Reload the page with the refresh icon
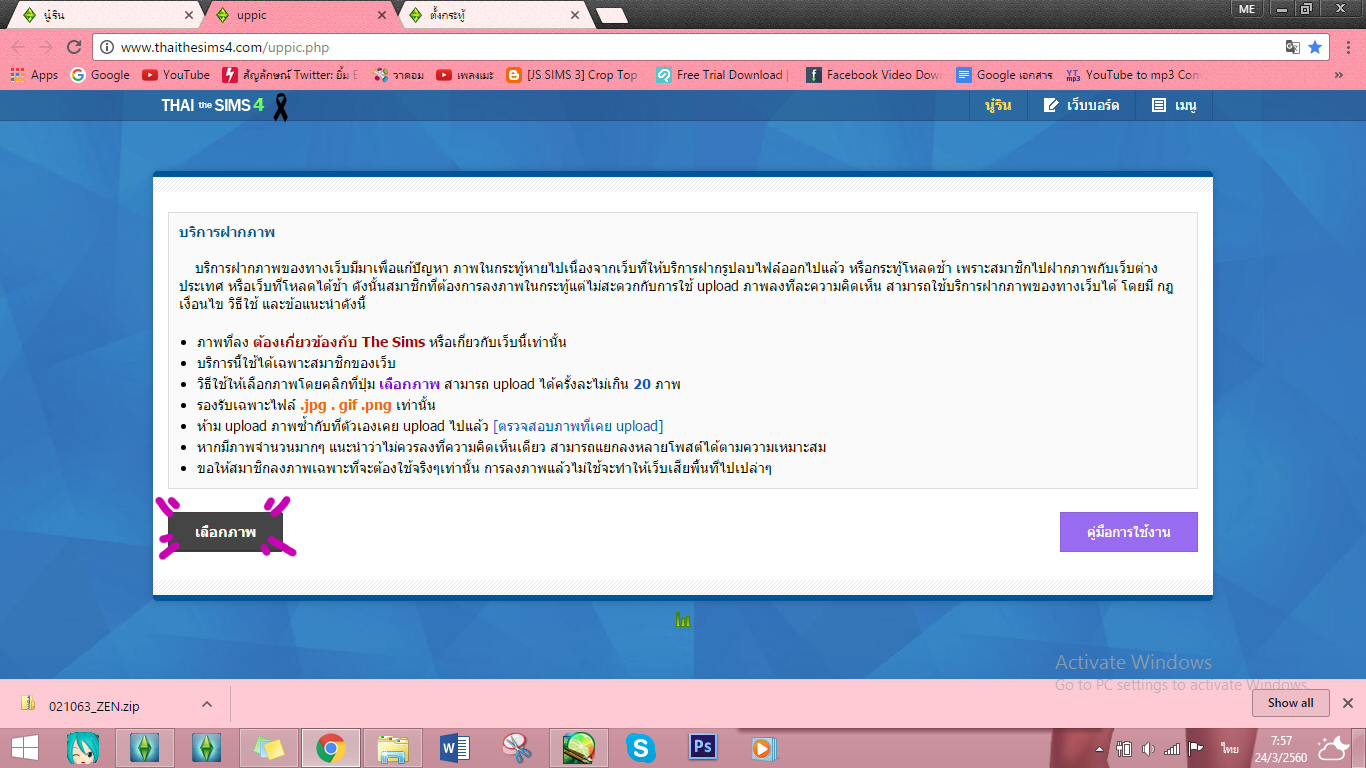The width and height of the screenshot is (1366, 768). click(x=74, y=47)
